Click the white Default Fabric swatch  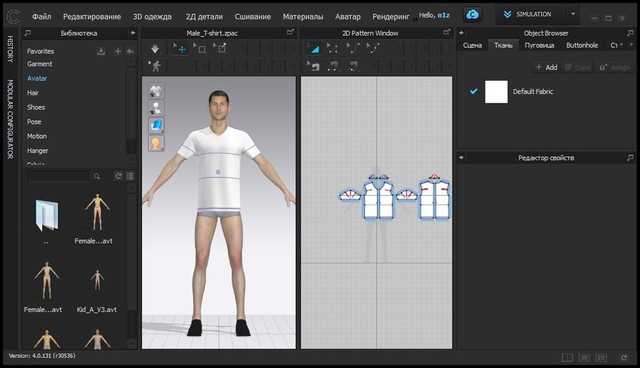click(x=496, y=91)
